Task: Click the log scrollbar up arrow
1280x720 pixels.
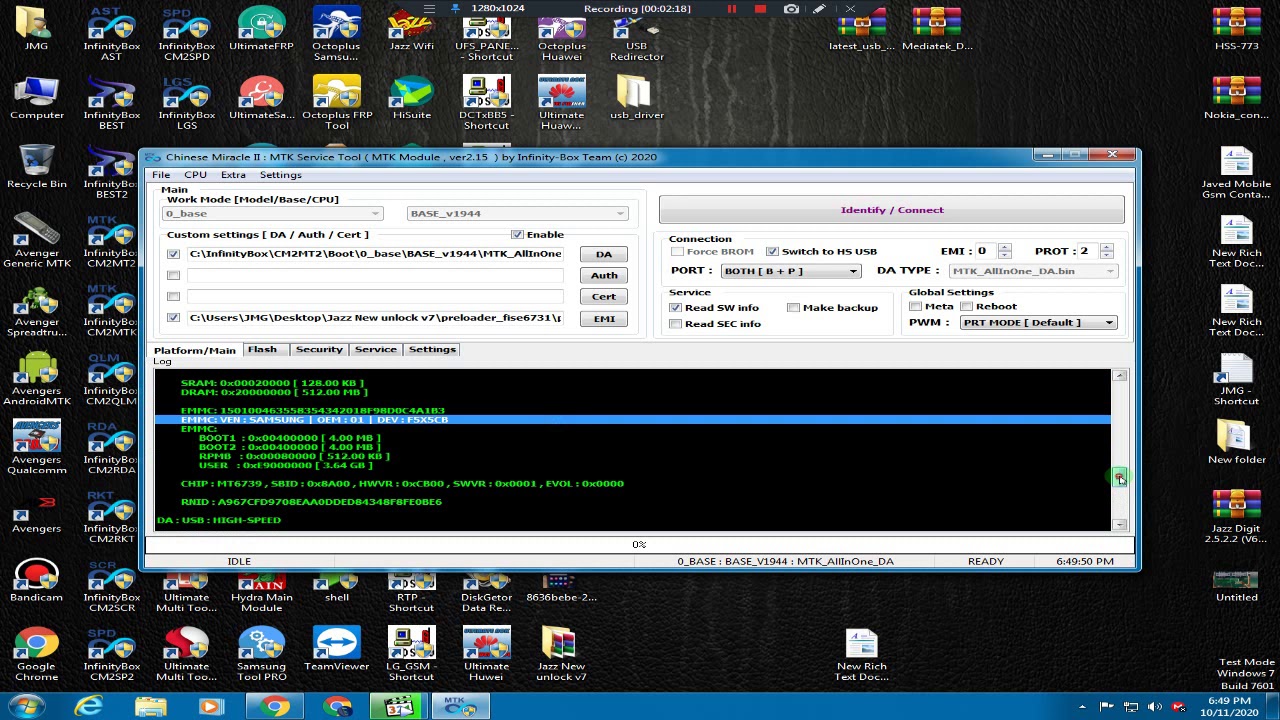Action: tap(1120, 375)
